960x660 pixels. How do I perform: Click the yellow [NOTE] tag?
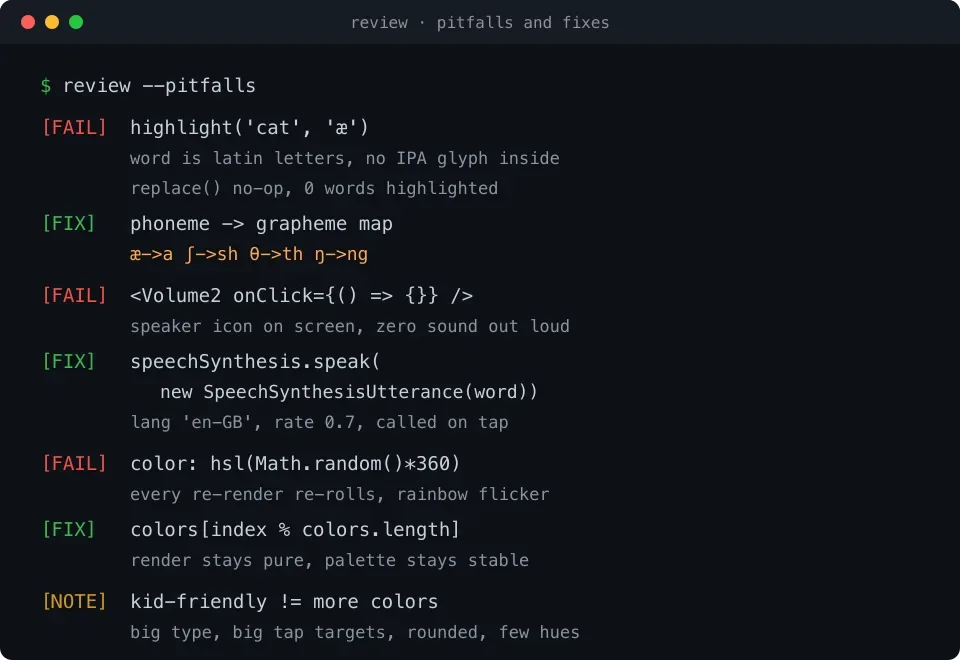(74, 601)
